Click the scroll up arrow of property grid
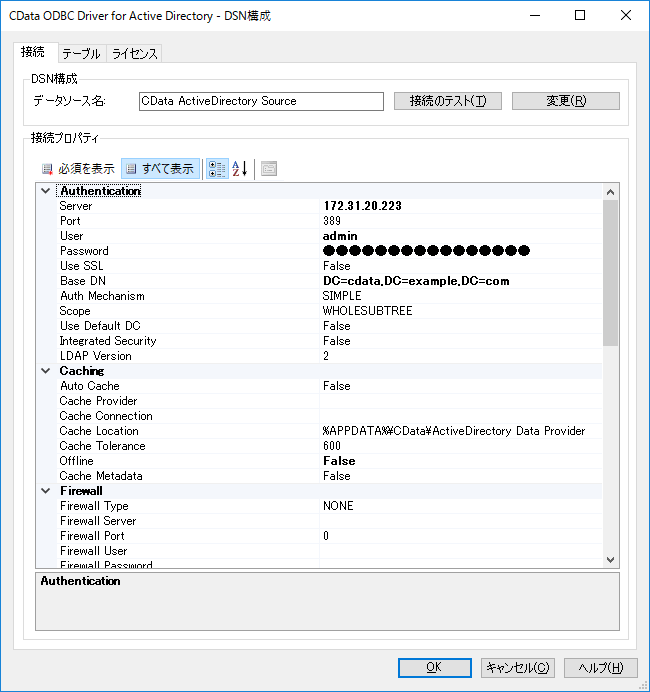Viewport: 650px width, 692px height. tap(611, 192)
